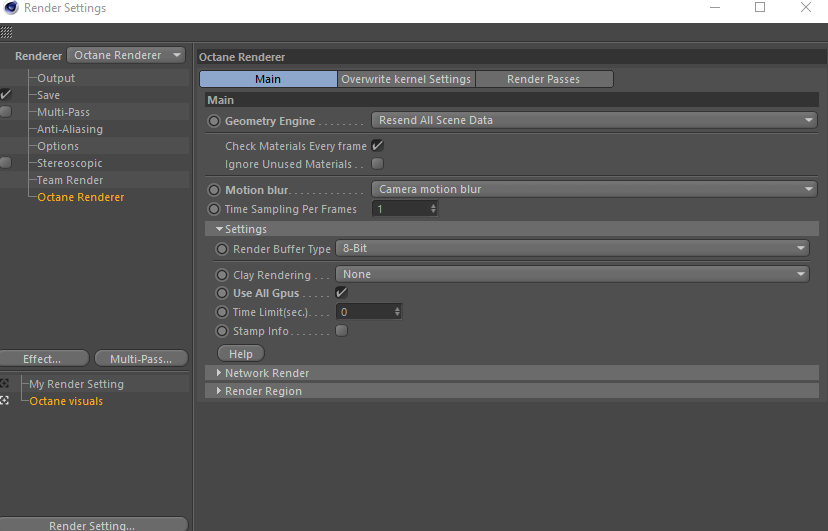Enable the Stereoscopic checkbox in sidebar

coord(6,163)
